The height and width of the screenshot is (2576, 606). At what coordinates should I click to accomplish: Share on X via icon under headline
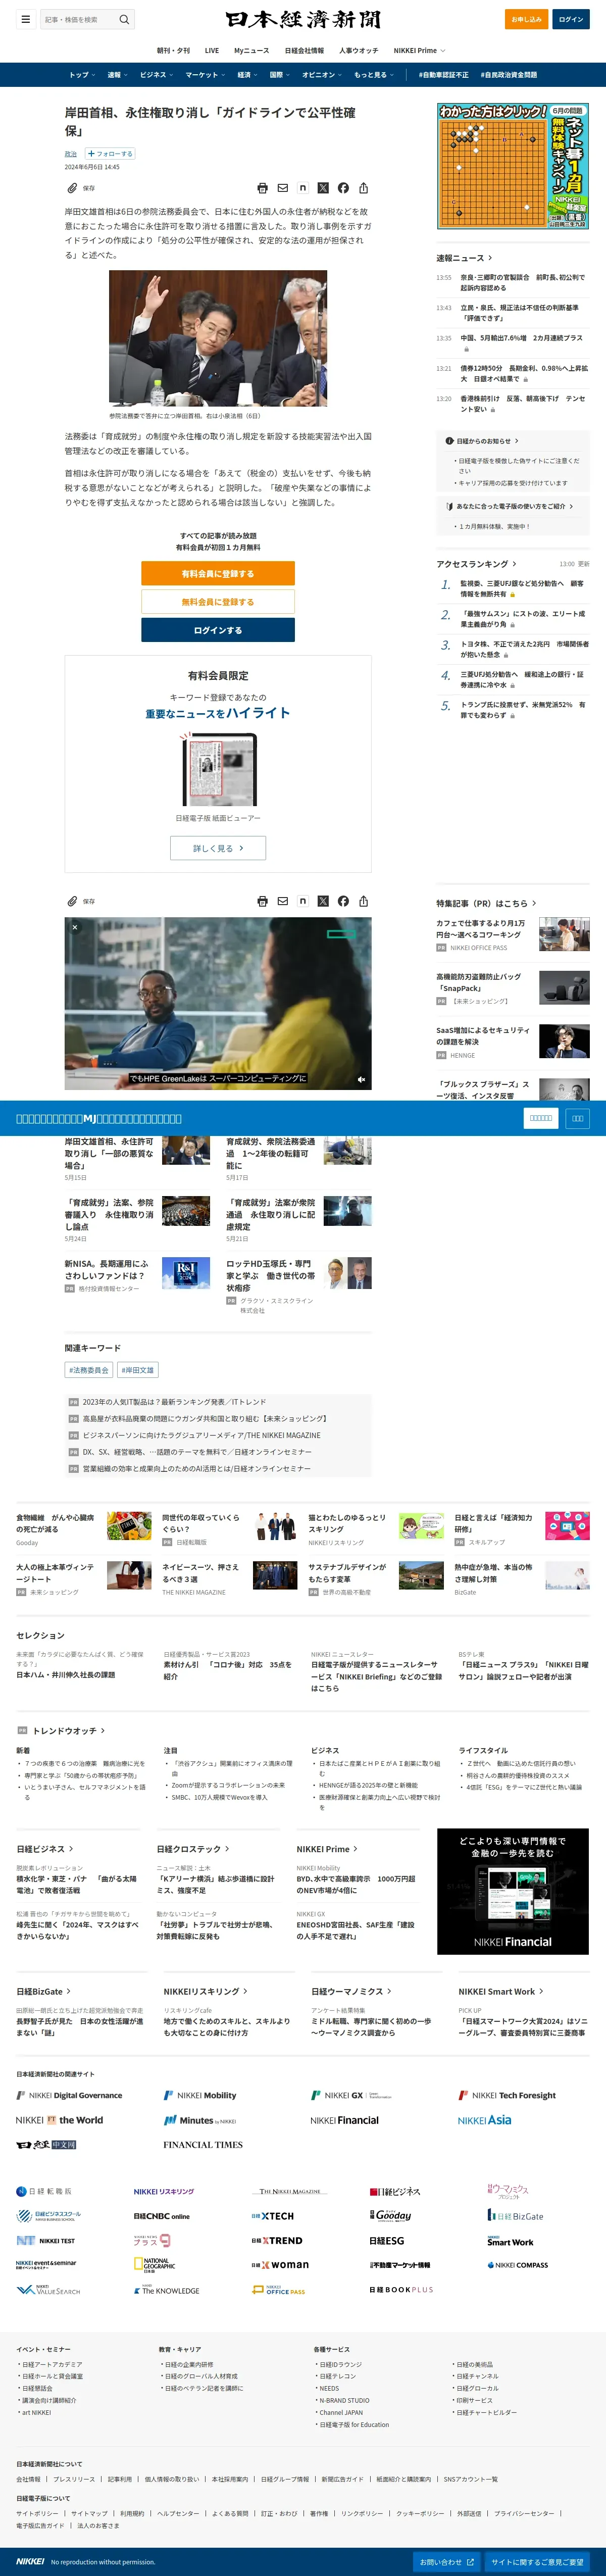coord(323,188)
